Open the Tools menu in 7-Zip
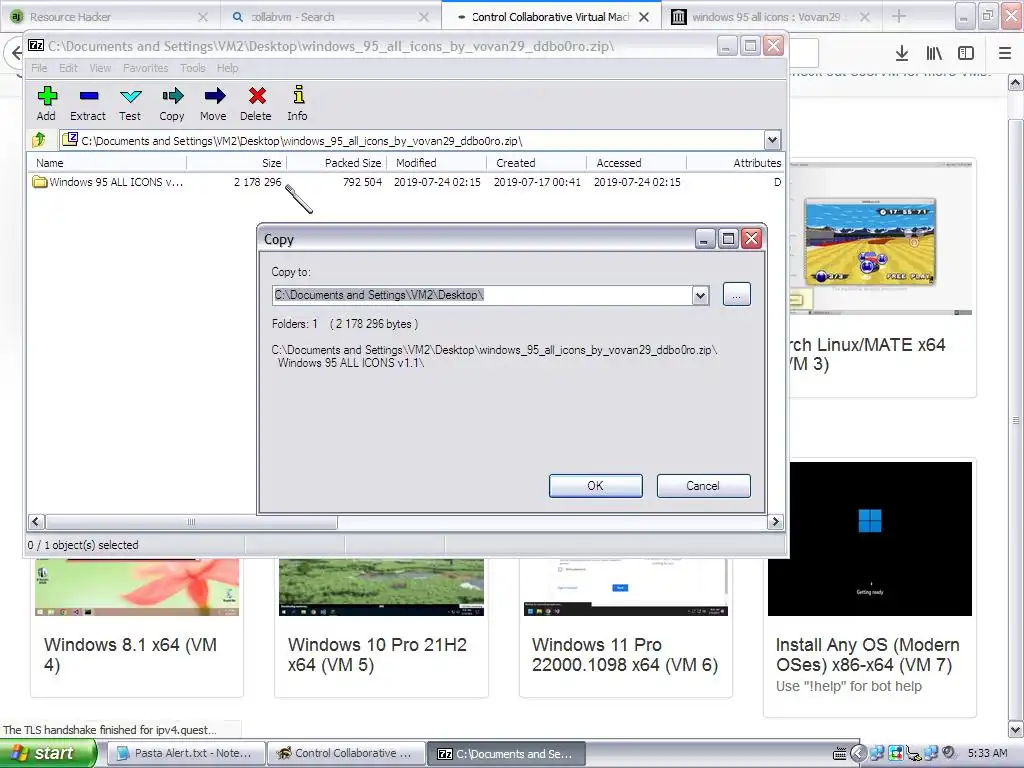Image resolution: width=1024 pixels, height=768 pixels. 193,68
